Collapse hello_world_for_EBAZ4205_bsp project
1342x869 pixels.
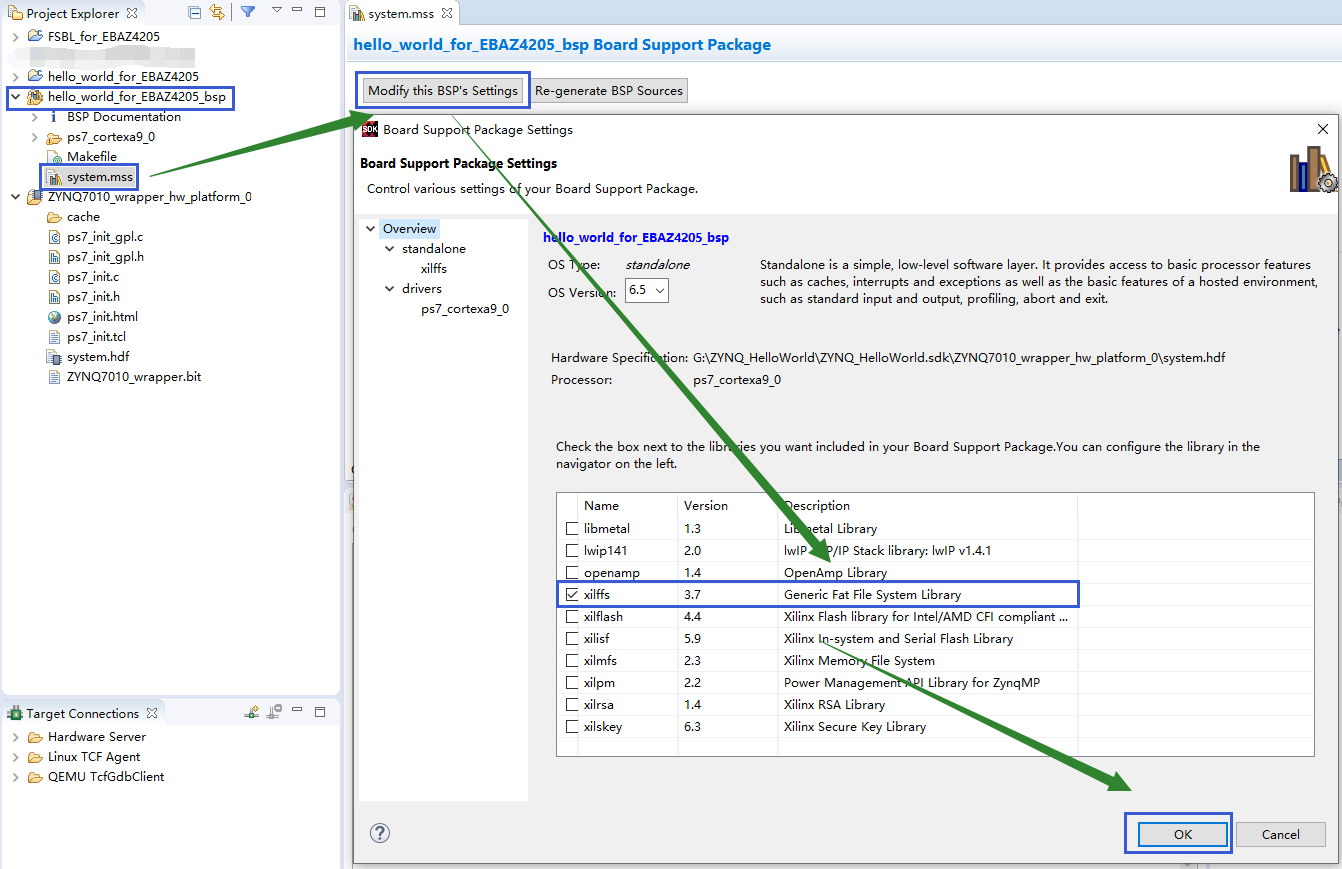click(15, 97)
